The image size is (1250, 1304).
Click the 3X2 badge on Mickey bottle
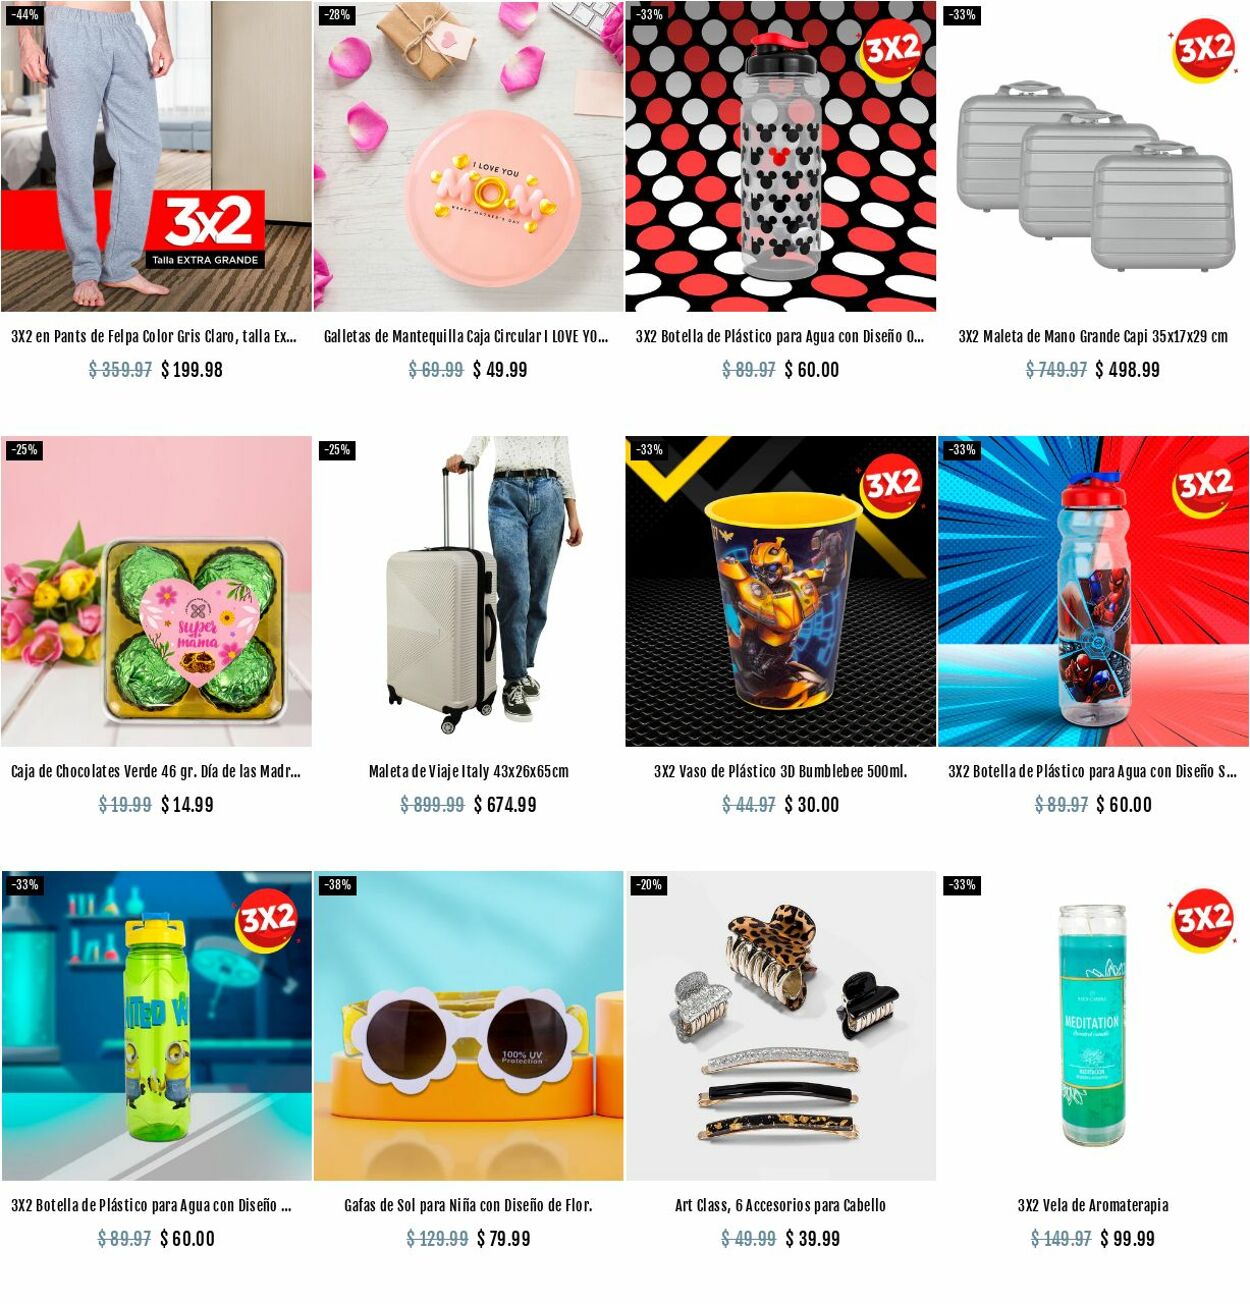tap(892, 49)
